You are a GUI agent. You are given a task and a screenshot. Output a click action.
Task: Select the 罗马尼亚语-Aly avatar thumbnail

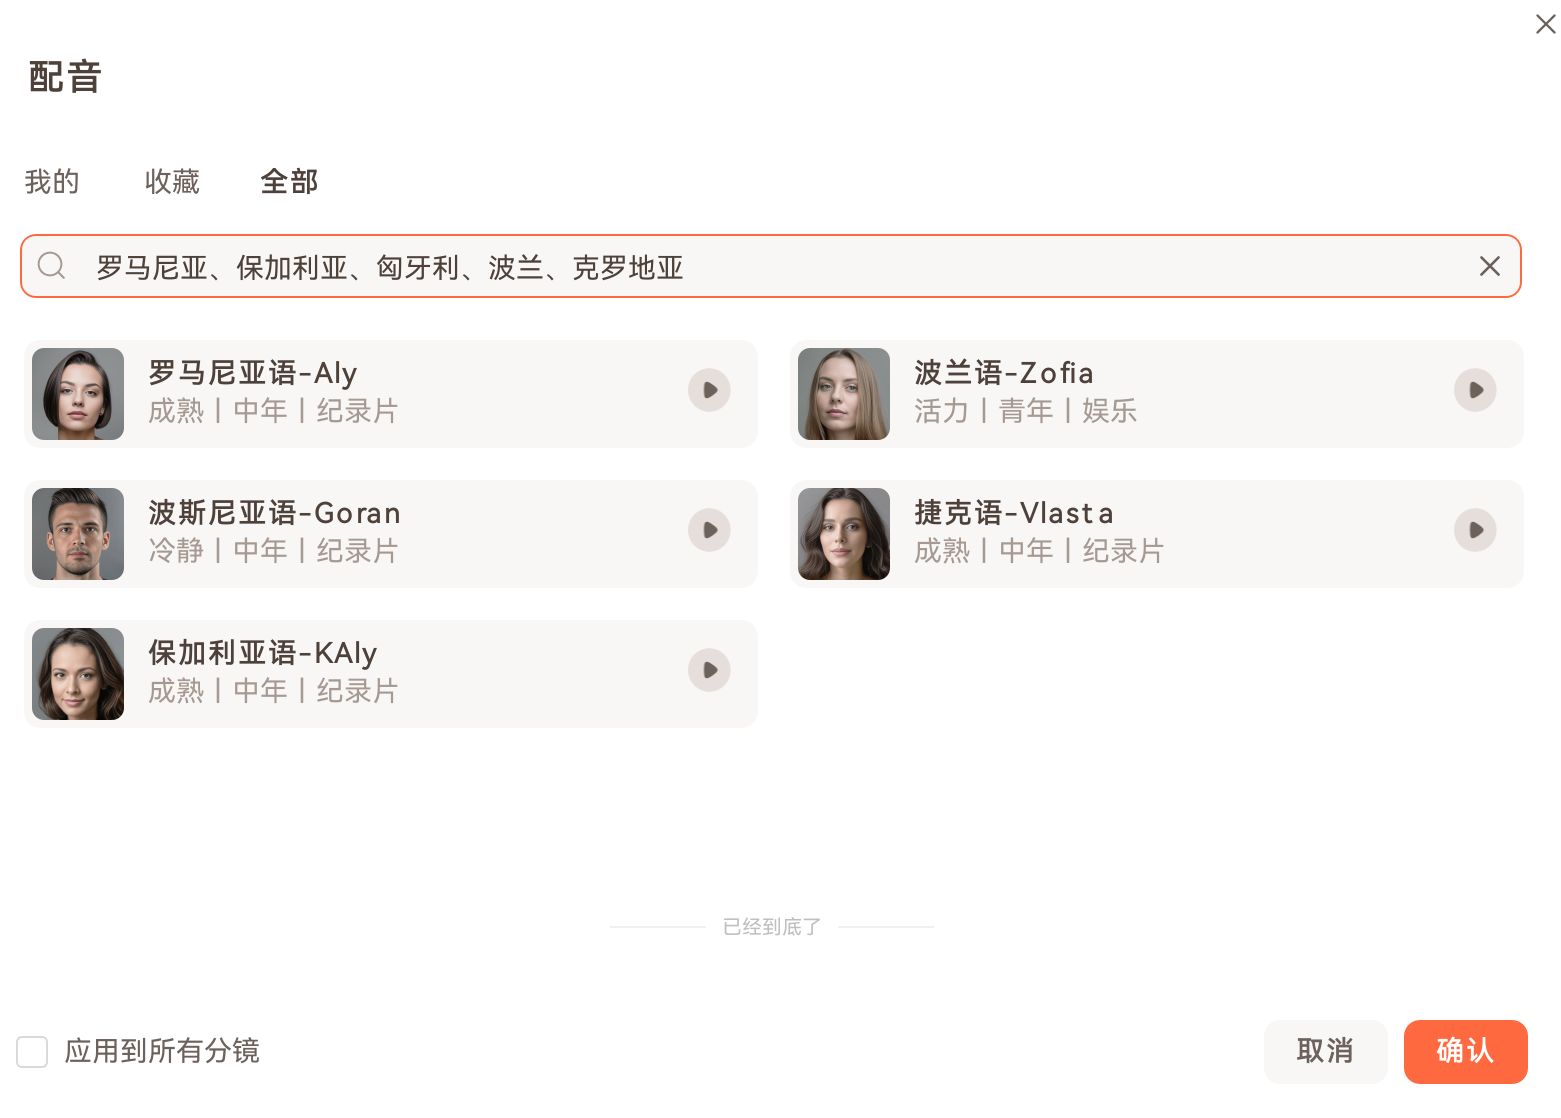78,394
